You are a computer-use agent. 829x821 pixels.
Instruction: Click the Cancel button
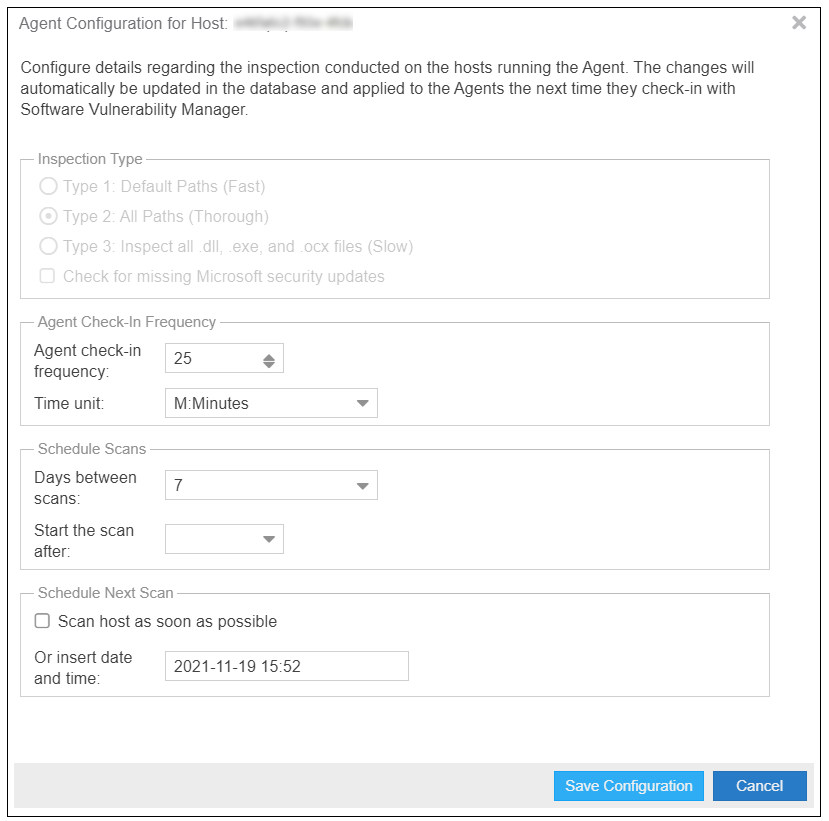(759, 786)
